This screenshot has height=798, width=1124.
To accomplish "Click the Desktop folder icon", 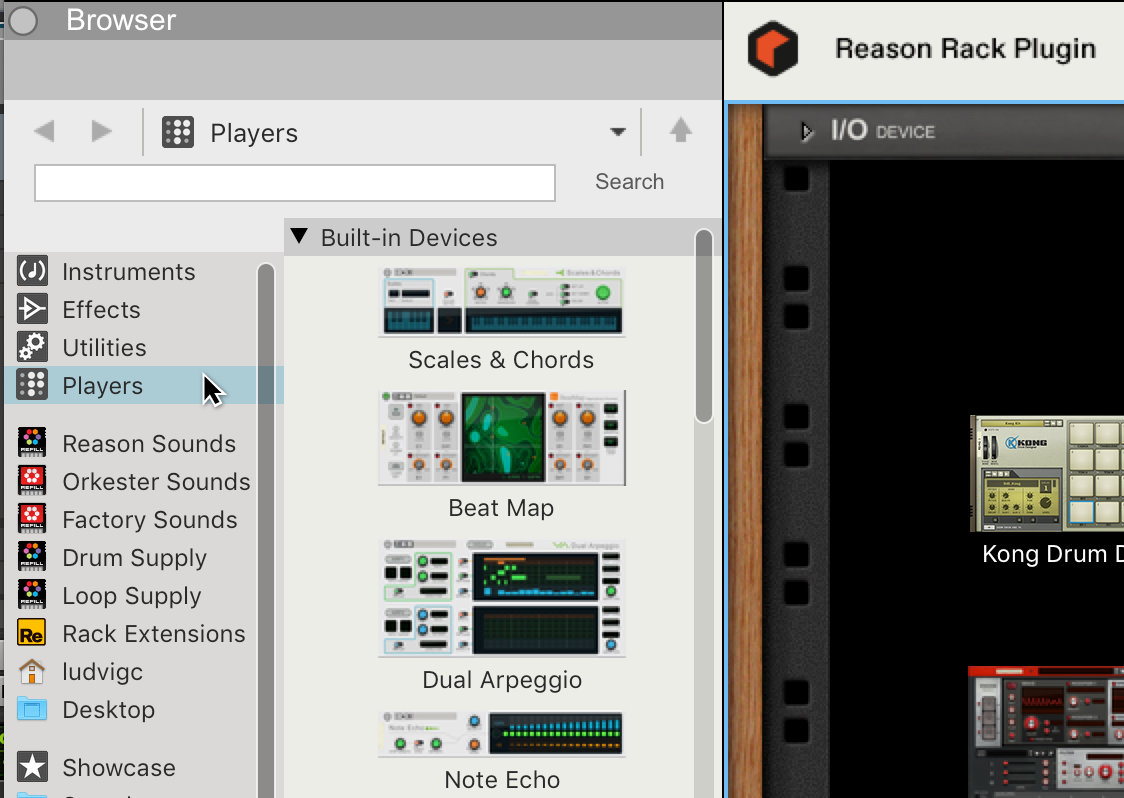I will pyautogui.click(x=32, y=709).
